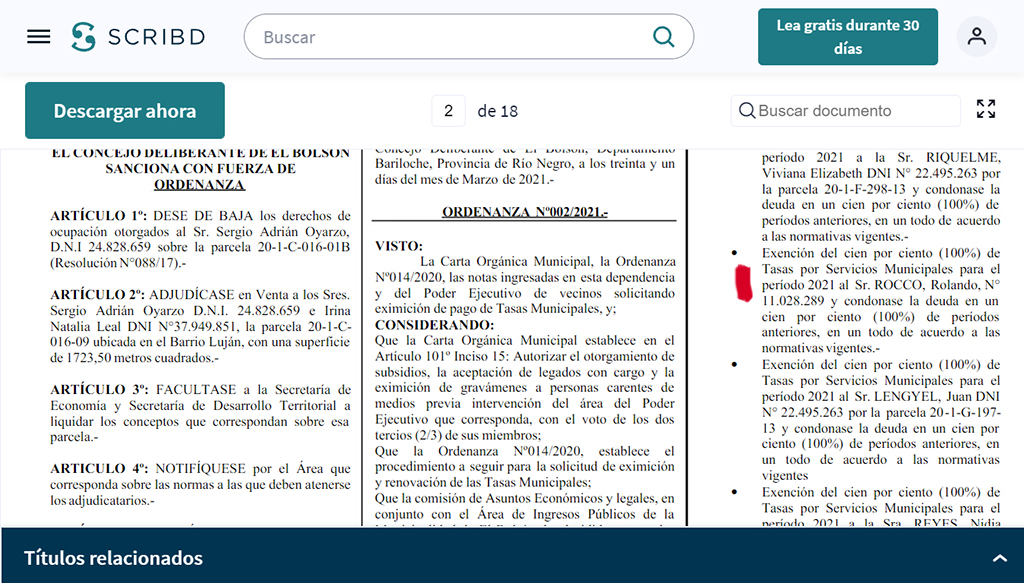Go to Scribd home via logo
Image resolution: width=1024 pixels, height=583 pixels.
(138, 37)
